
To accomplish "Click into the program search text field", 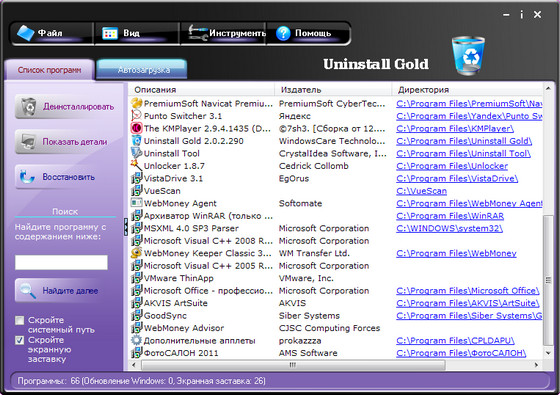I will 61,262.
